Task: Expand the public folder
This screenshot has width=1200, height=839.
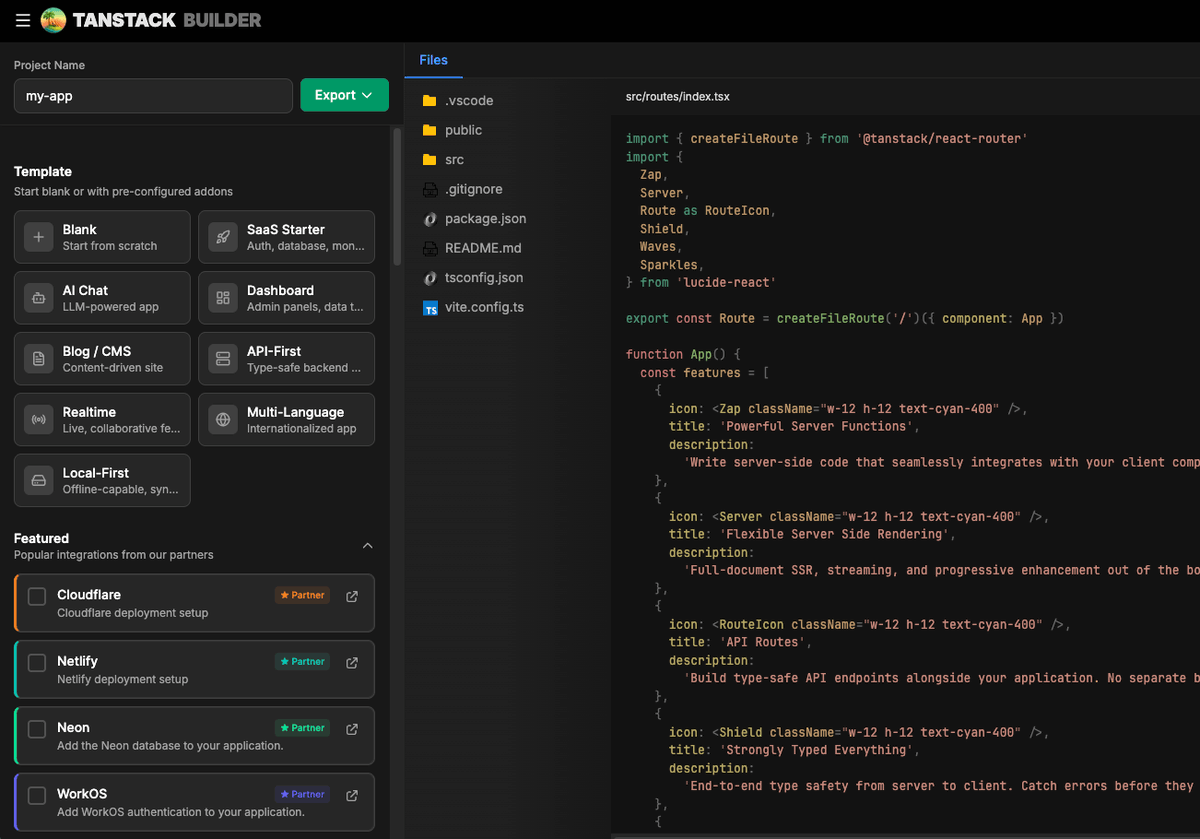Action: point(452,130)
